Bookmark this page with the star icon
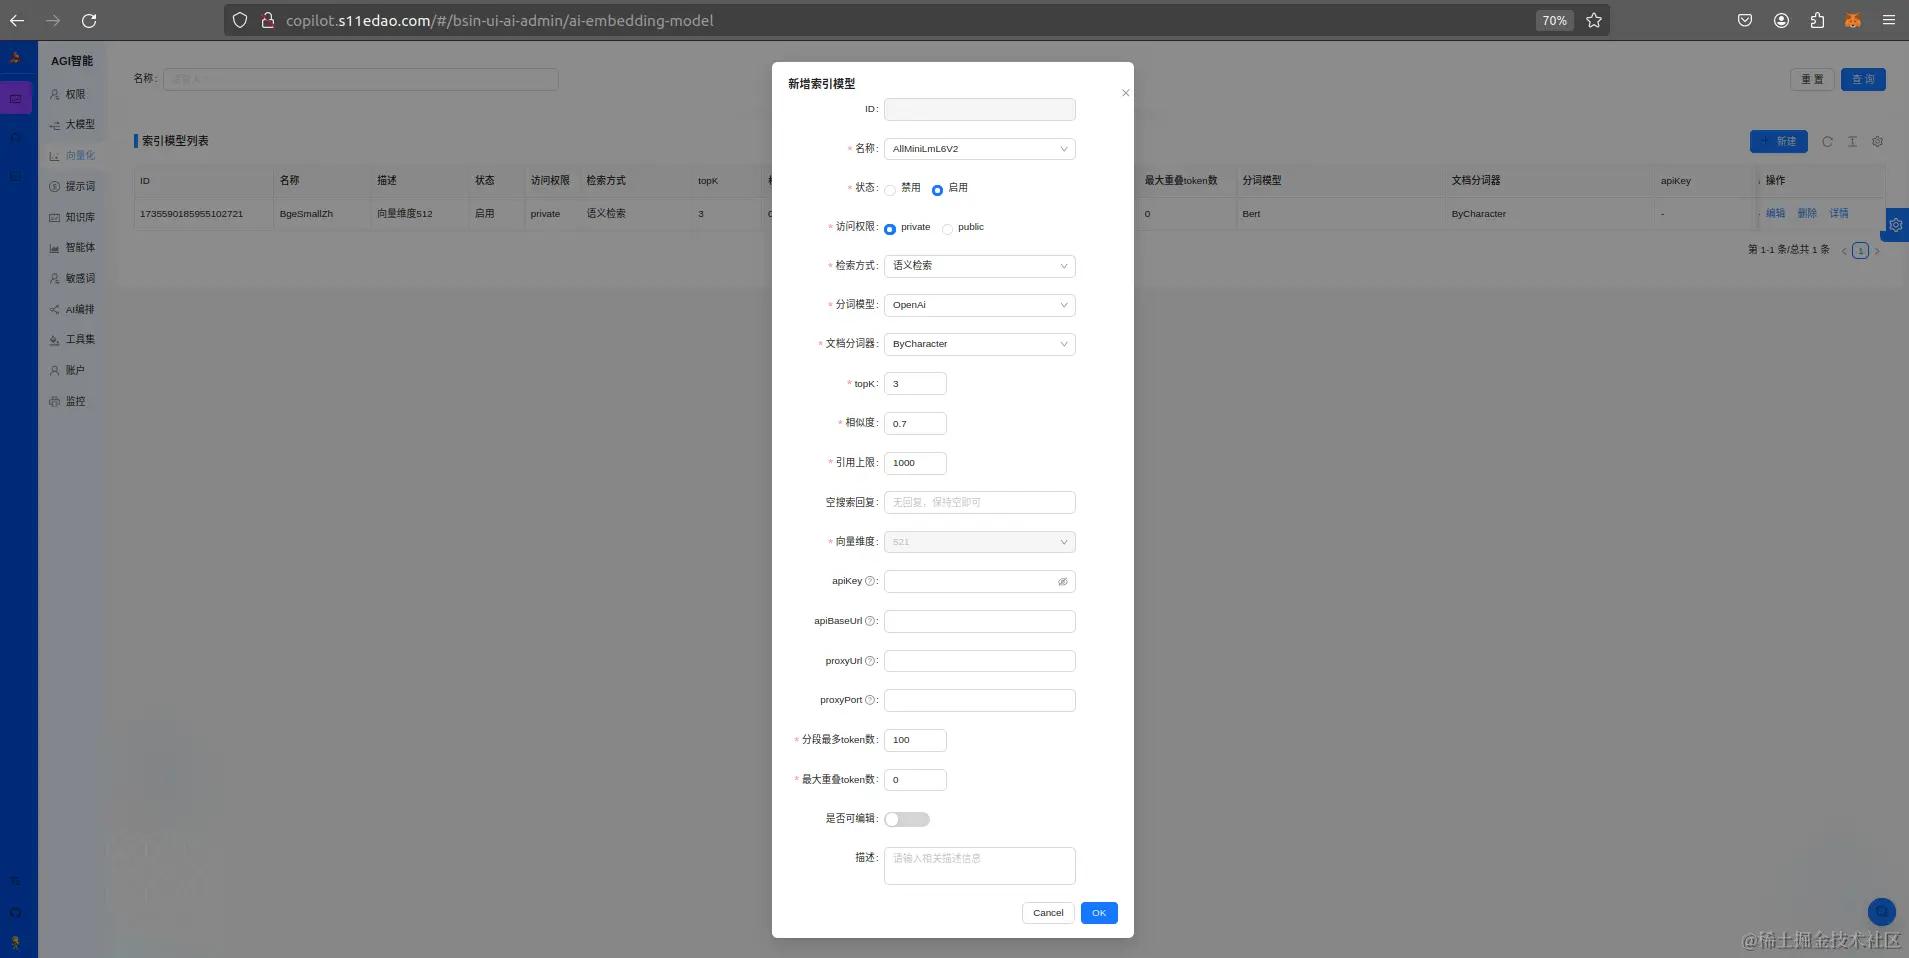Viewport: 1909px width, 958px height. point(1594,20)
